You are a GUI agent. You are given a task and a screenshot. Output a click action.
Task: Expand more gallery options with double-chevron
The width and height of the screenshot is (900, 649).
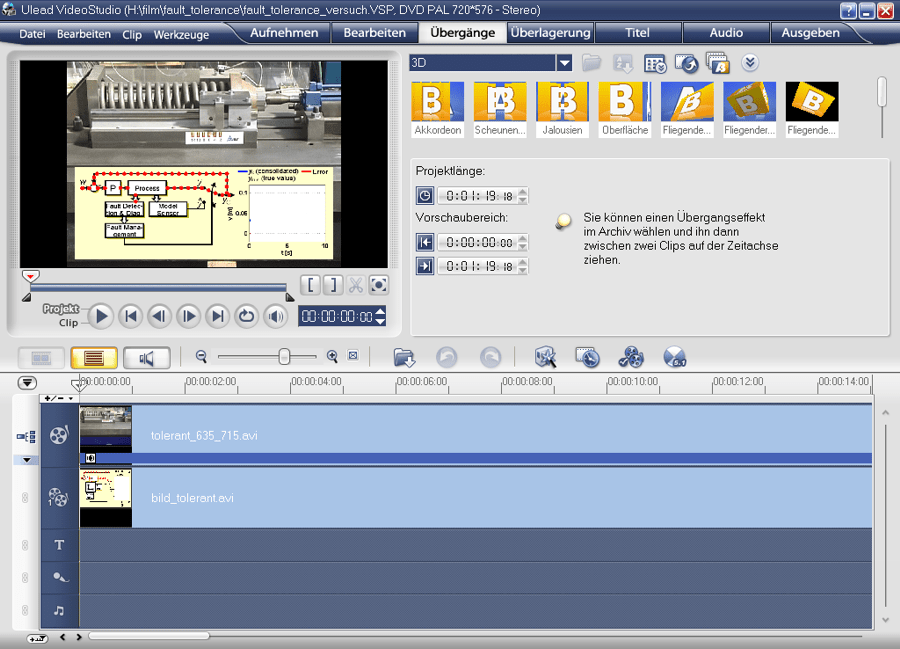tap(750, 62)
